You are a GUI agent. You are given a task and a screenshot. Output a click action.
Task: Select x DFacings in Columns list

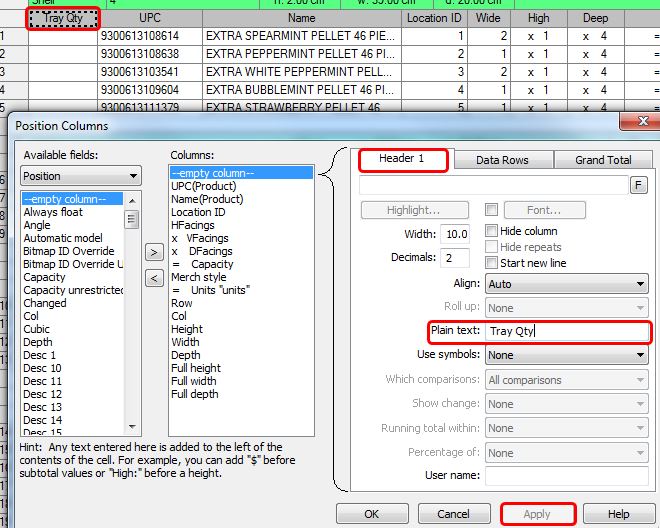point(202,251)
